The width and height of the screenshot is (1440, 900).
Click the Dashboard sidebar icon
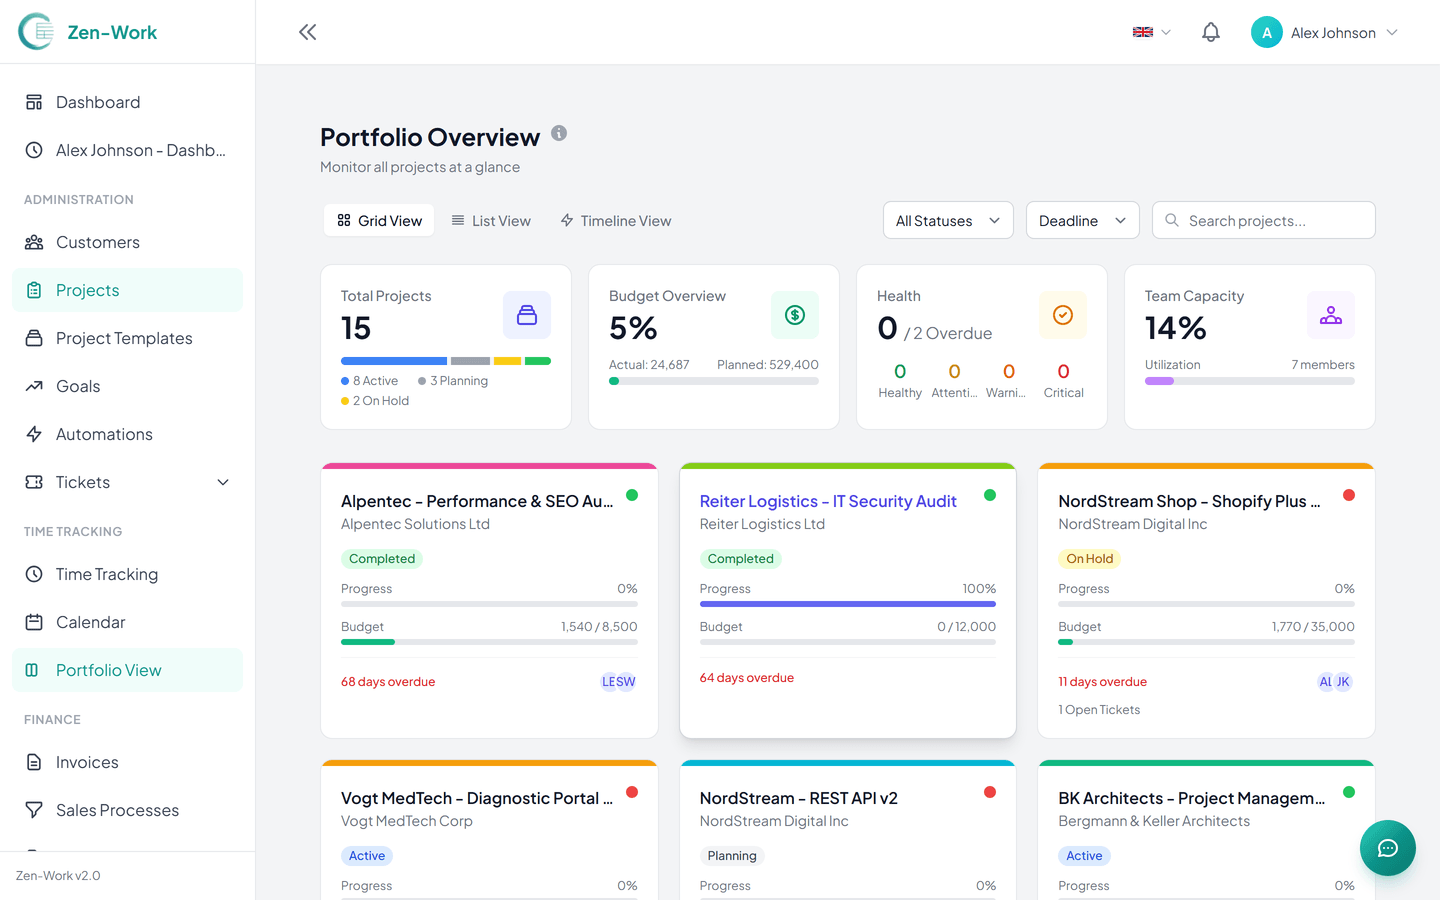pos(34,102)
